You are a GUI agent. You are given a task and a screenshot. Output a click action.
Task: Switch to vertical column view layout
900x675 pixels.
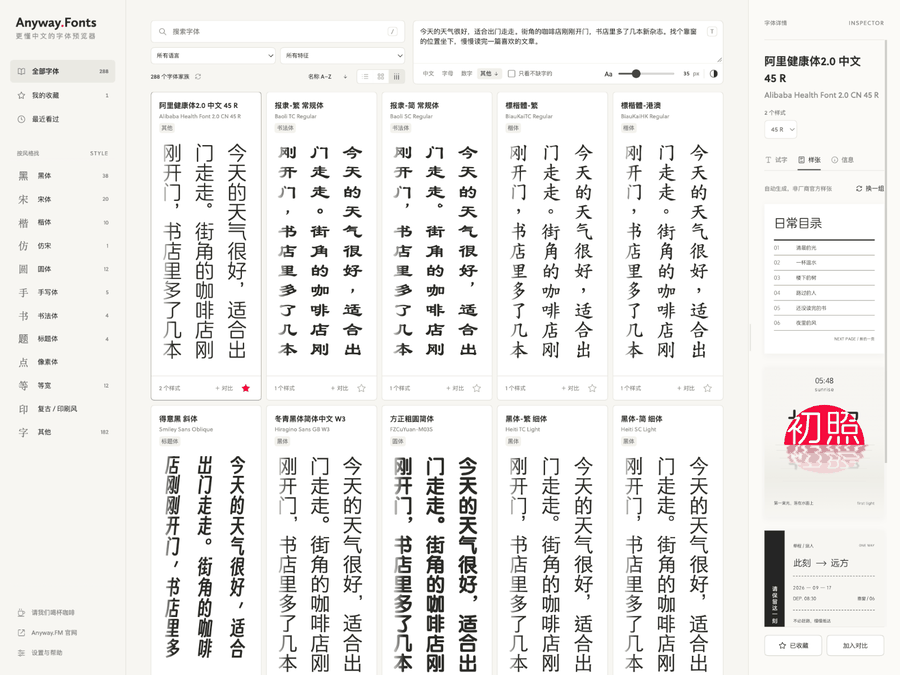pos(396,76)
